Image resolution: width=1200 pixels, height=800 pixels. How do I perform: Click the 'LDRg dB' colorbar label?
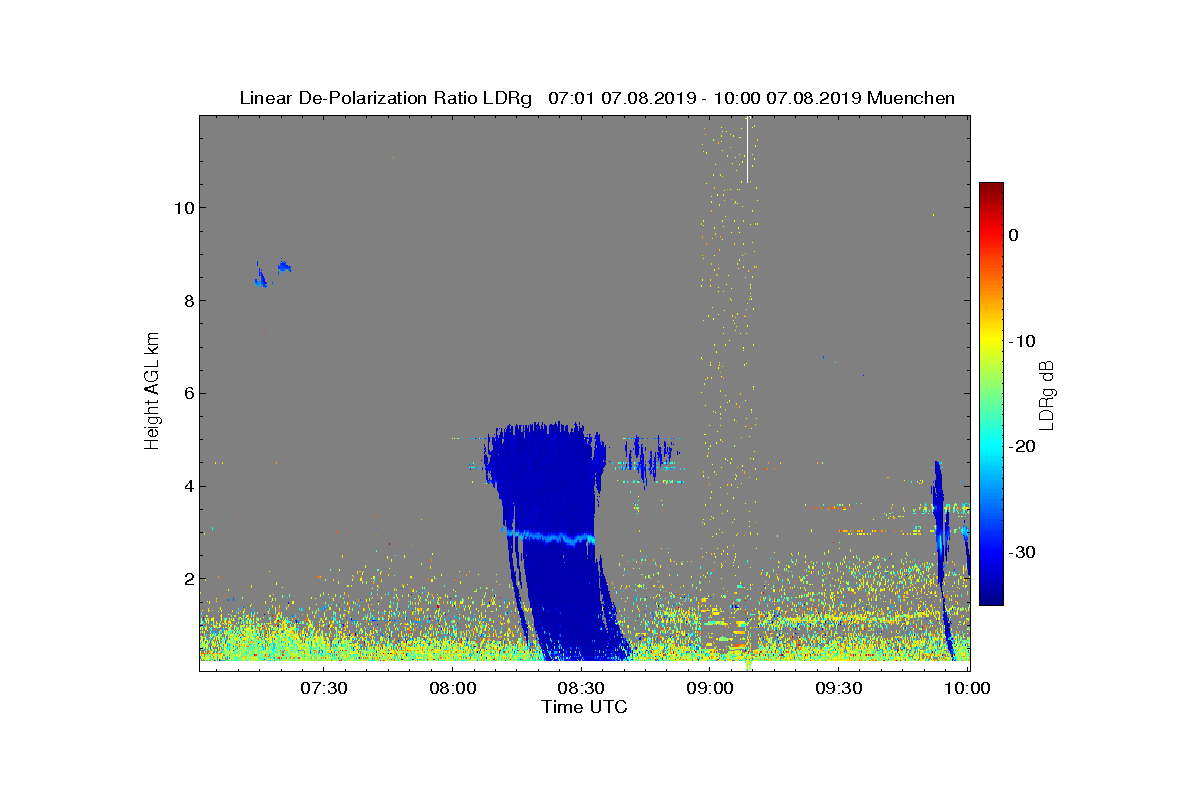point(1047,395)
